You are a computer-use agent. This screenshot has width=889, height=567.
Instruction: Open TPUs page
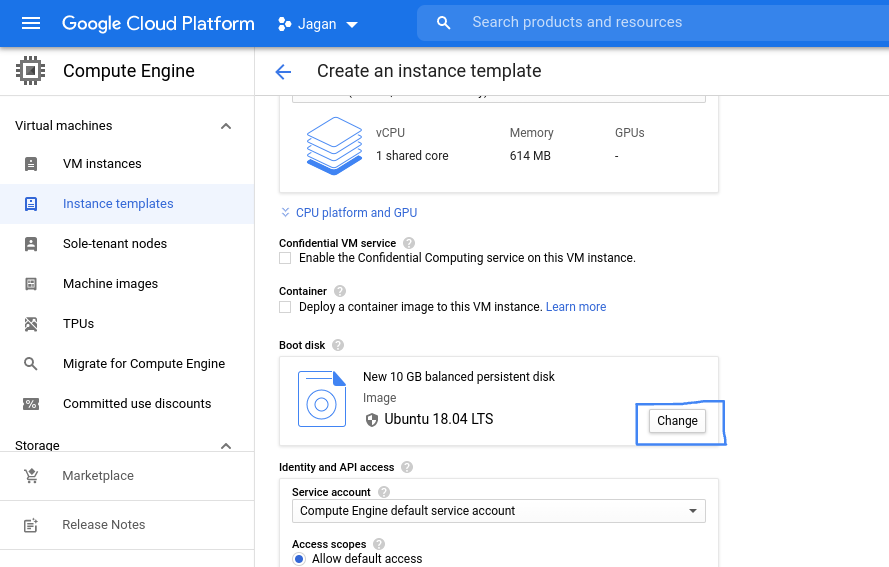[x=78, y=324]
